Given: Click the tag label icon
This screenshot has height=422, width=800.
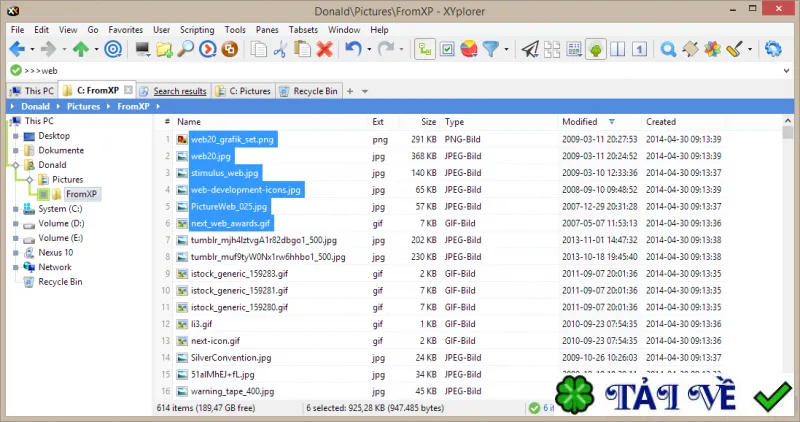Looking at the screenshot, I should click(690, 49).
